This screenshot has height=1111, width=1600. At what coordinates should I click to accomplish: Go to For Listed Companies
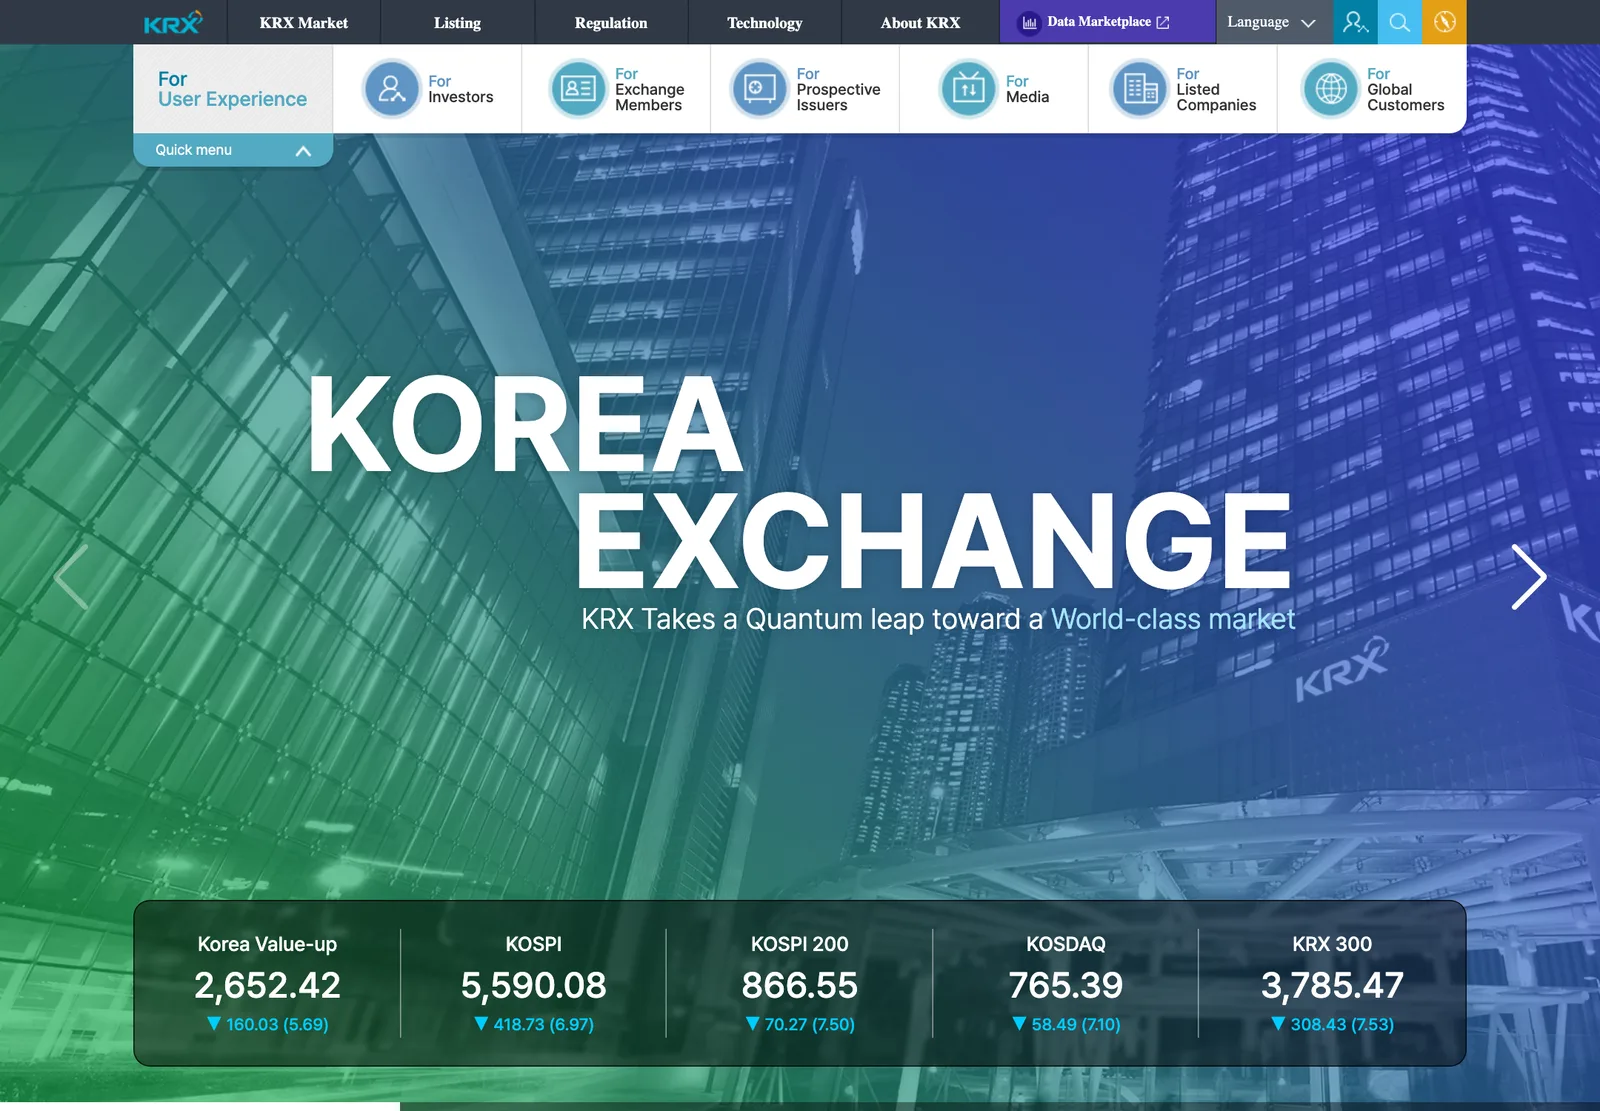point(1216,89)
